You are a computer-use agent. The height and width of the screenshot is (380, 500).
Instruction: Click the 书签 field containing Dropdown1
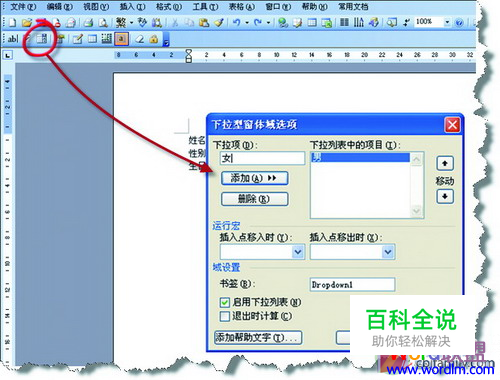(x=352, y=285)
